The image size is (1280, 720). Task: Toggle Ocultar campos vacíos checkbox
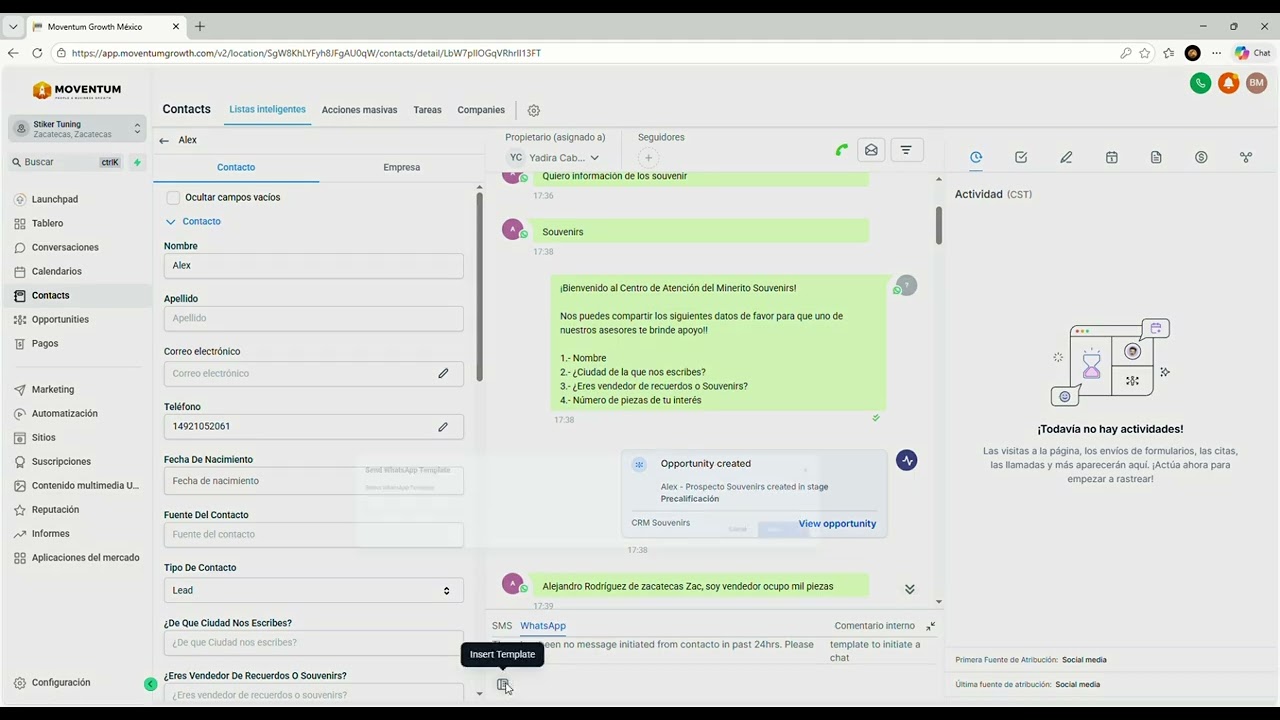[x=173, y=198]
